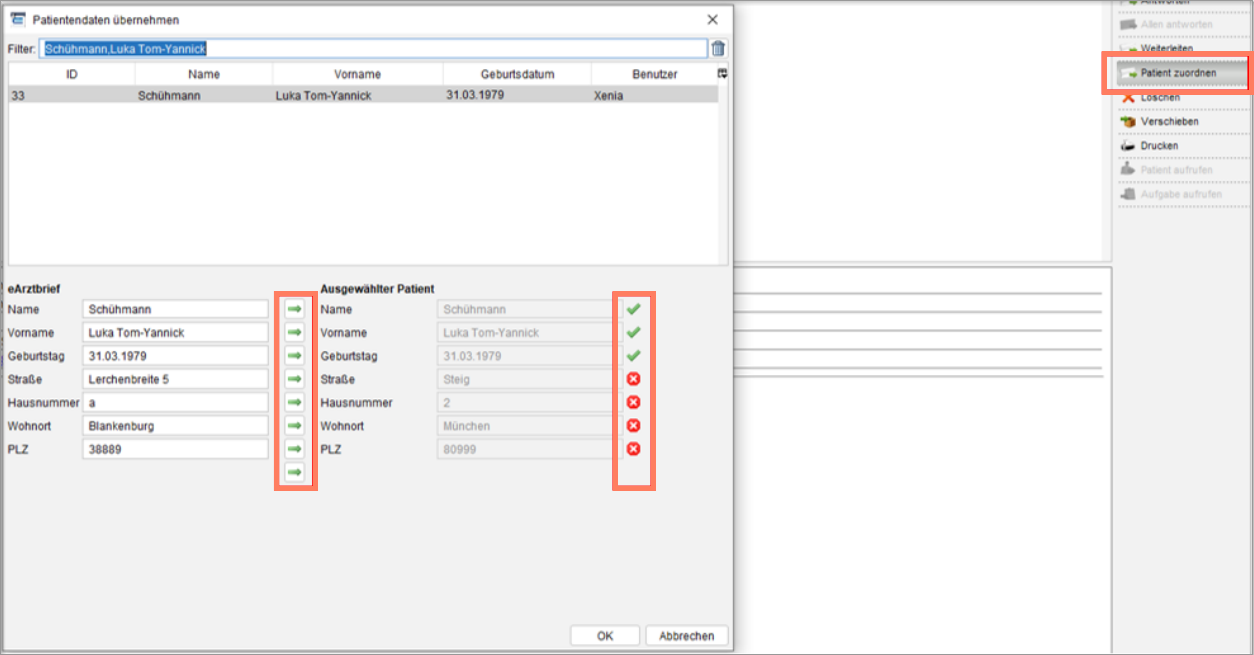Open the table column settings icon

pos(722,74)
